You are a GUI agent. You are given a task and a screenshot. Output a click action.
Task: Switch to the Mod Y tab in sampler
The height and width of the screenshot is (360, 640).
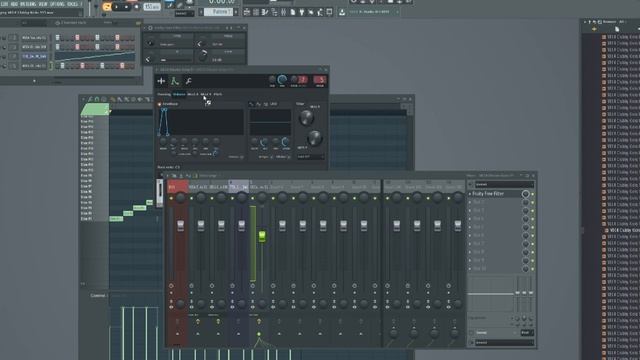pos(206,94)
